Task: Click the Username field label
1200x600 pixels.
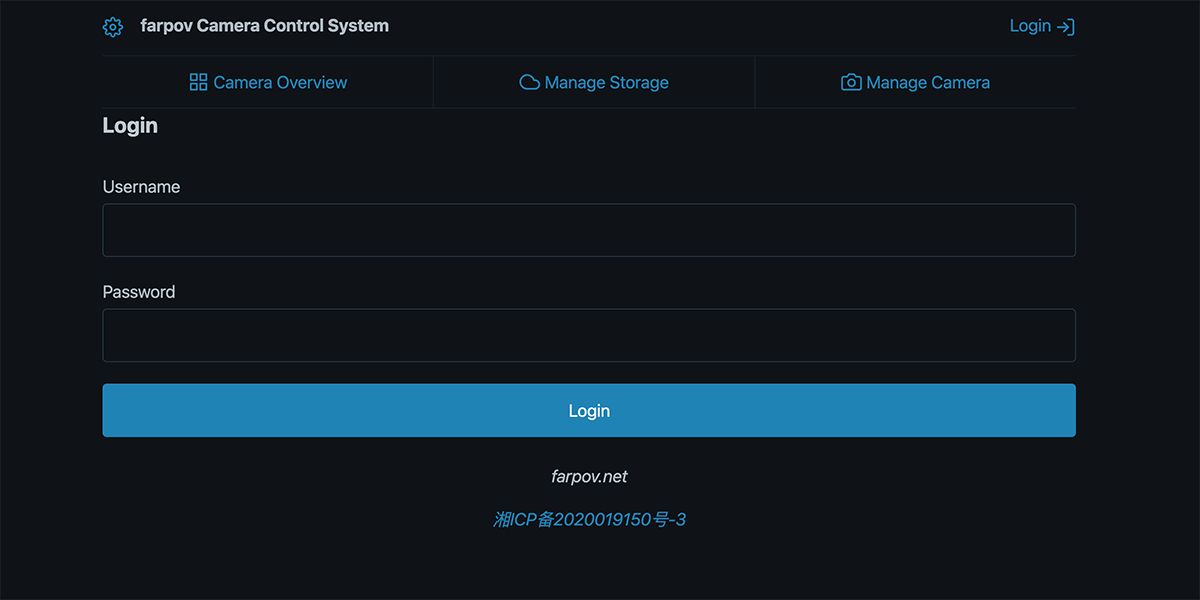Action: coord(141,187)
